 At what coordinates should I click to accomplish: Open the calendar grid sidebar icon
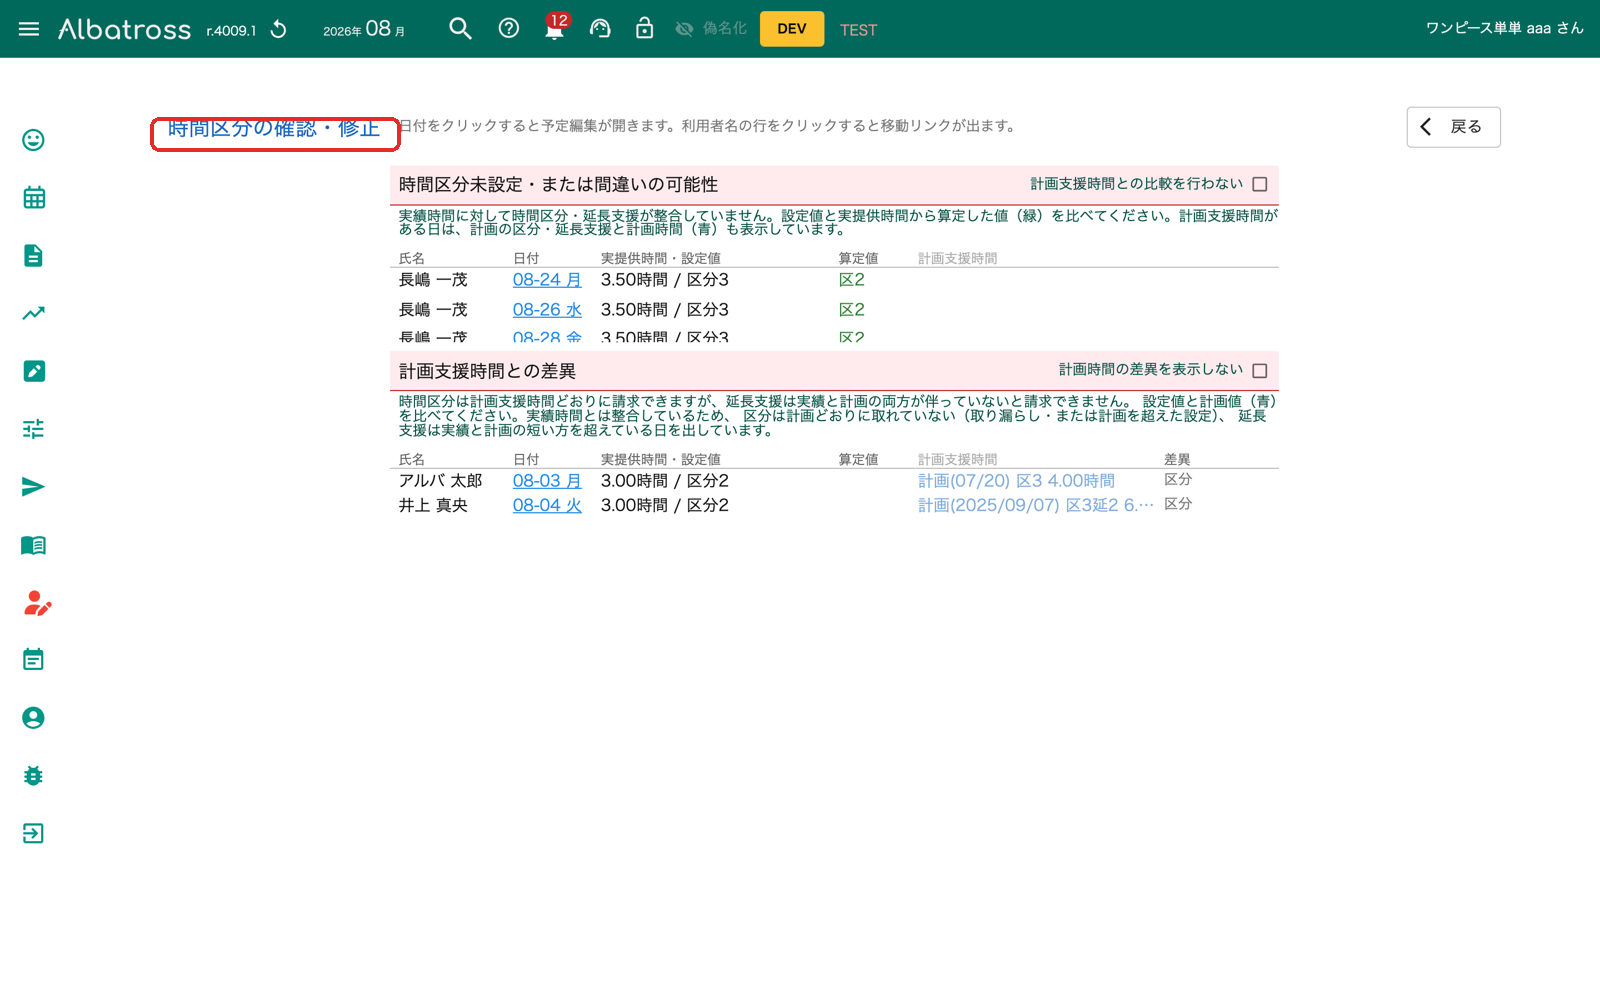coord(33,197)
